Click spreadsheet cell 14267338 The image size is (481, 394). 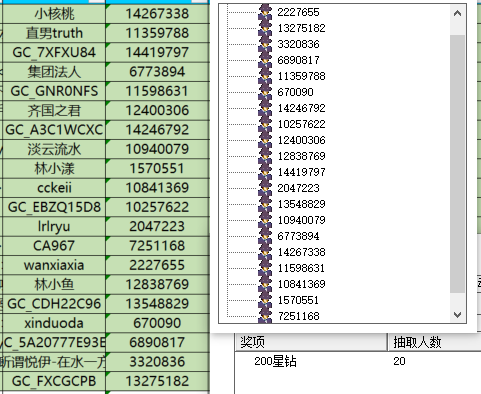click(x=157, y=14)
